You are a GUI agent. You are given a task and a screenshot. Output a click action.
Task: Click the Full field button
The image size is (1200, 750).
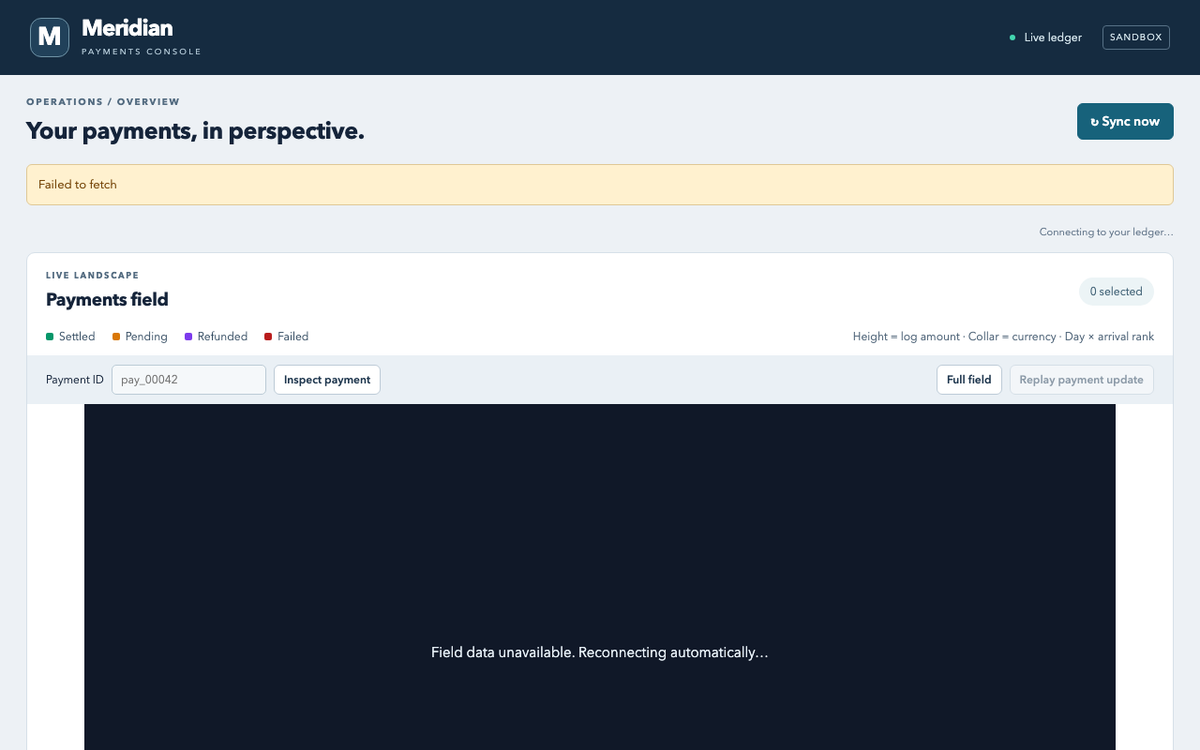969,380
